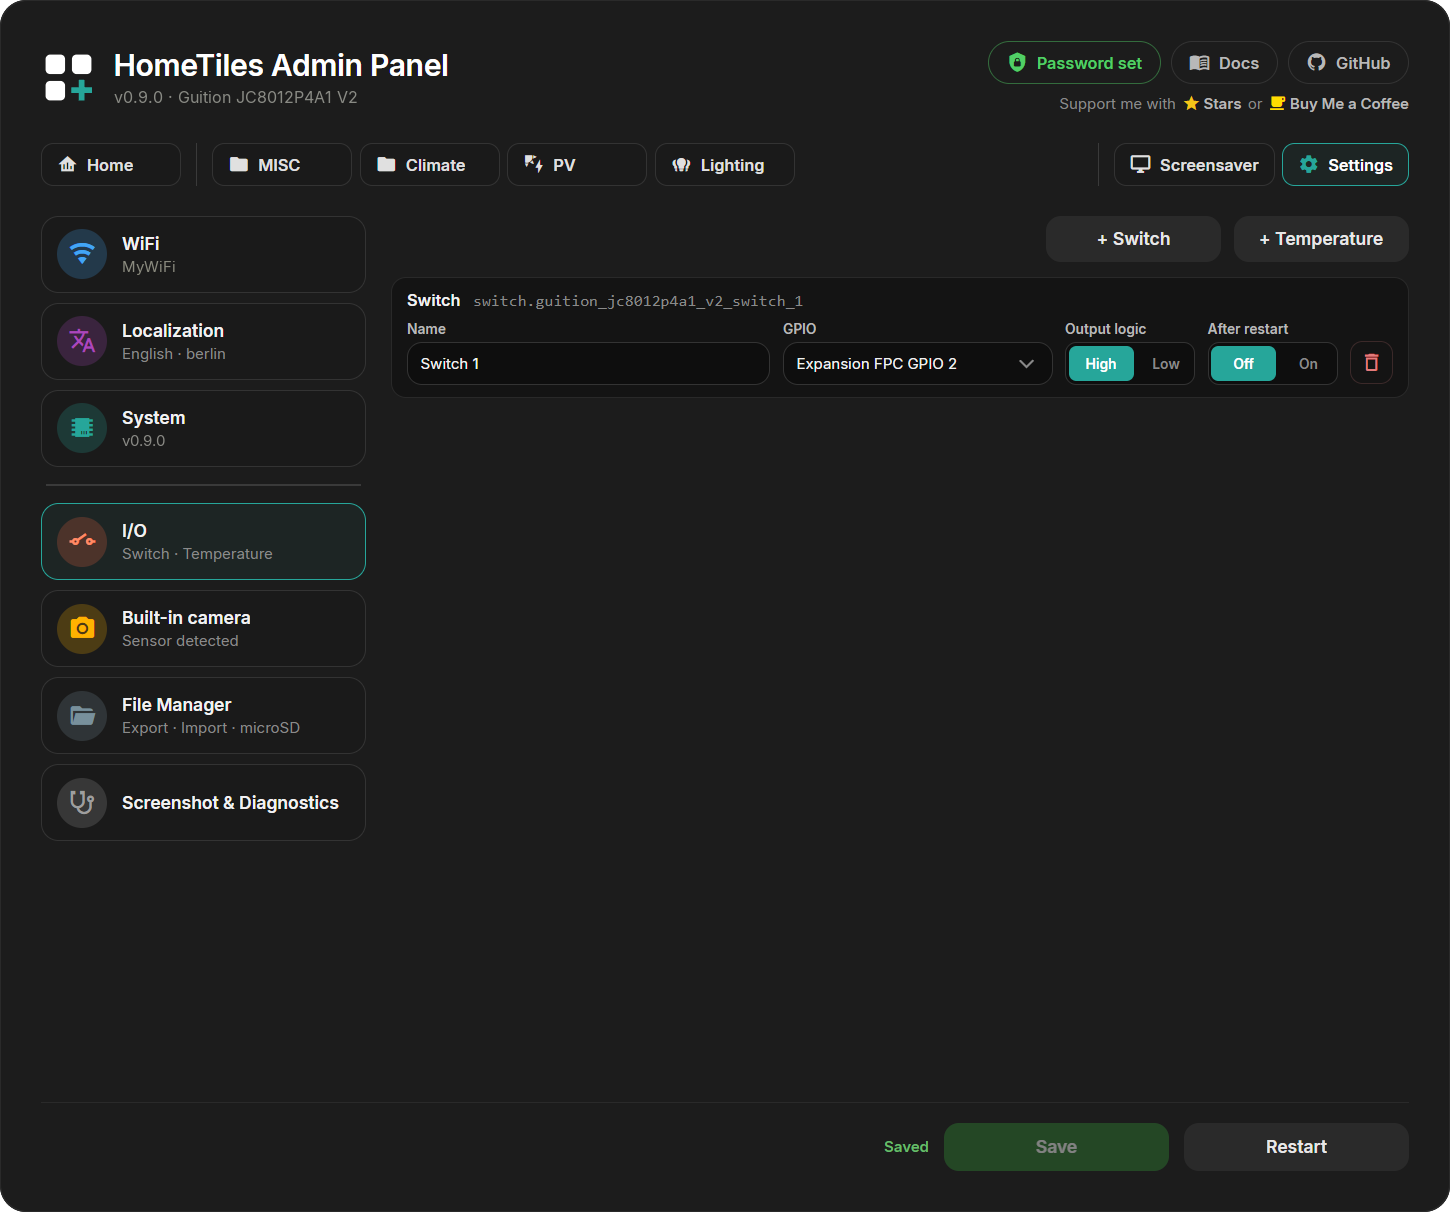Click the GitHub octocat icon
This screenshot has height=1212, width=1450.
click(x=1317, y=63)
